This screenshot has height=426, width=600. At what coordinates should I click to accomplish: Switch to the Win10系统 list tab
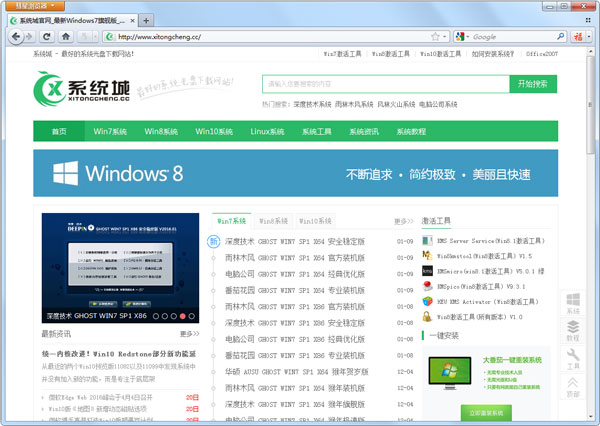point(315,221)
